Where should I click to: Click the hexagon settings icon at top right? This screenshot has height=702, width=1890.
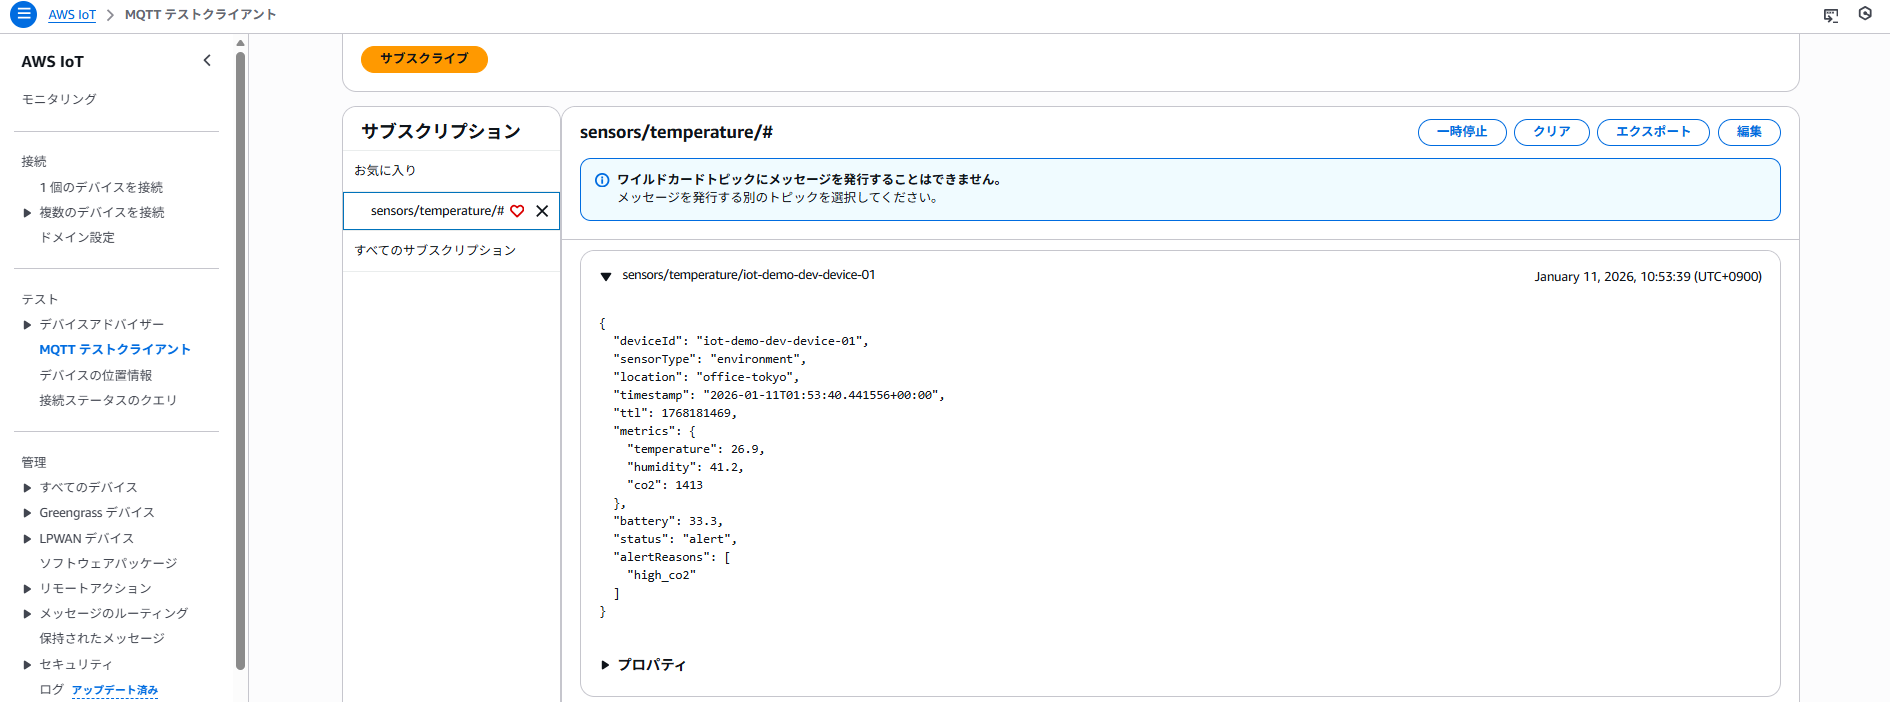pos(1865,14)
